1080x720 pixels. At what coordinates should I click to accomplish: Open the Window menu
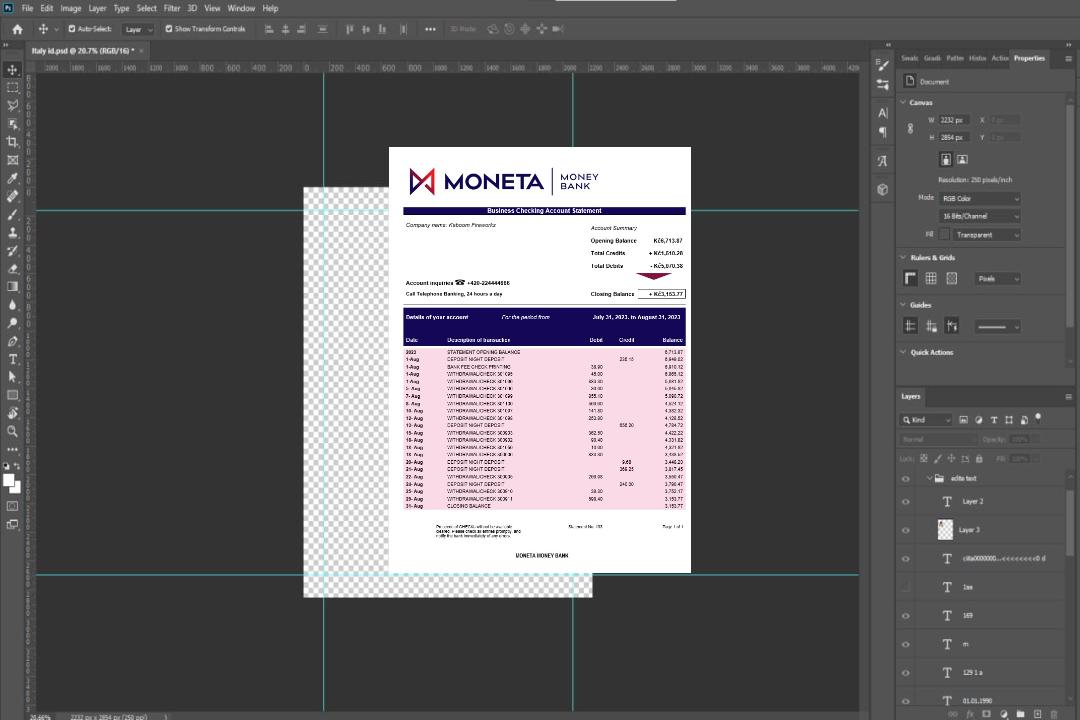pos(241,8)
